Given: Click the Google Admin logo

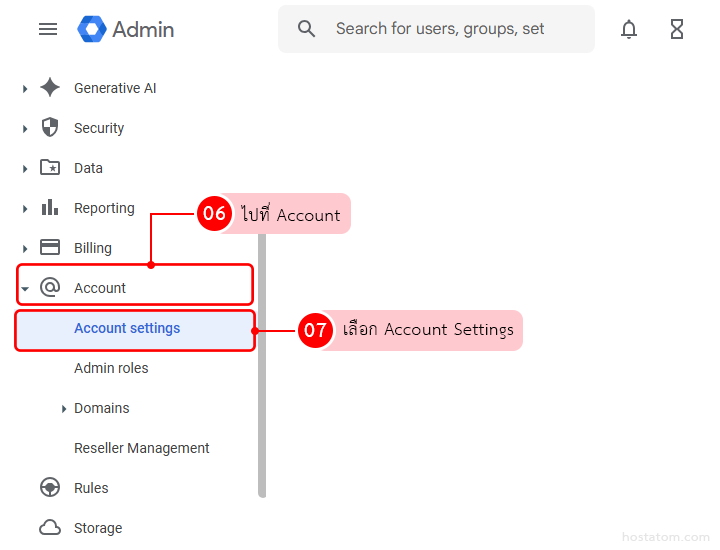Looking at the screenshot, I should click(x=126, y=29).
